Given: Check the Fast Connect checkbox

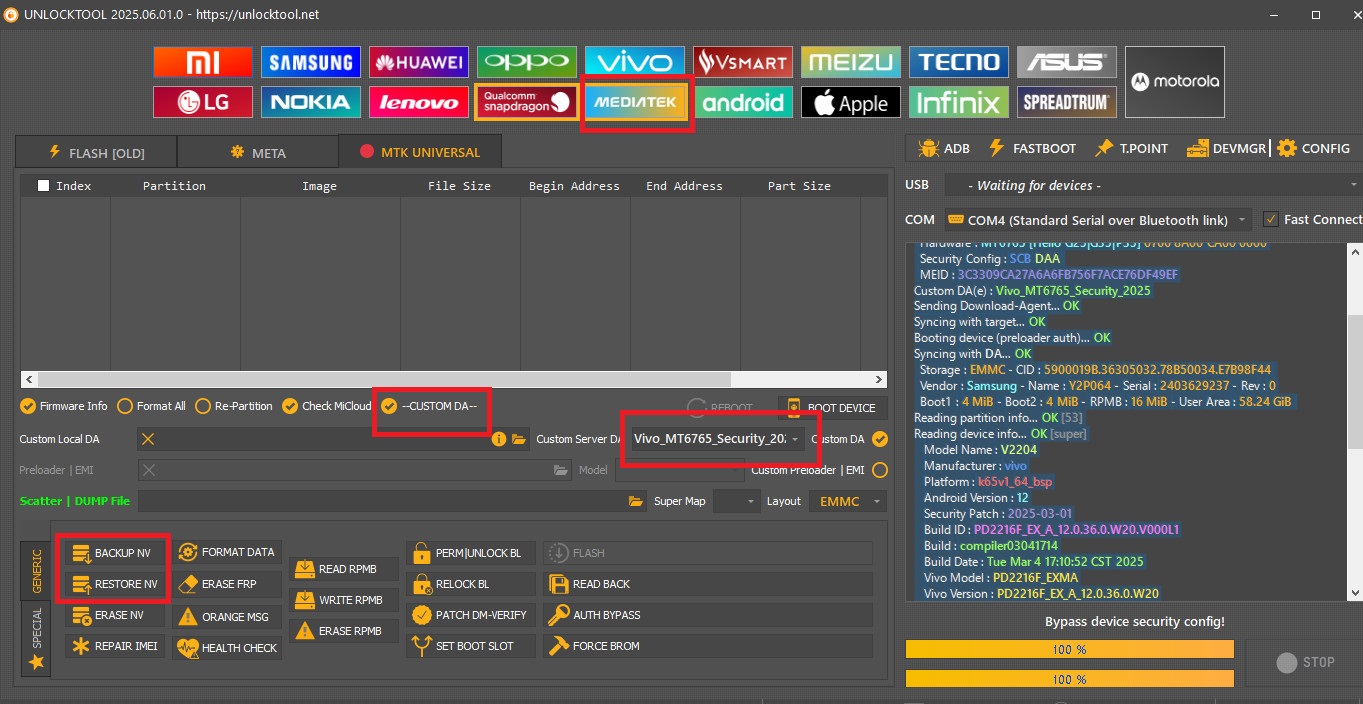Looking at the screenshot, I should pos(1271,219).
